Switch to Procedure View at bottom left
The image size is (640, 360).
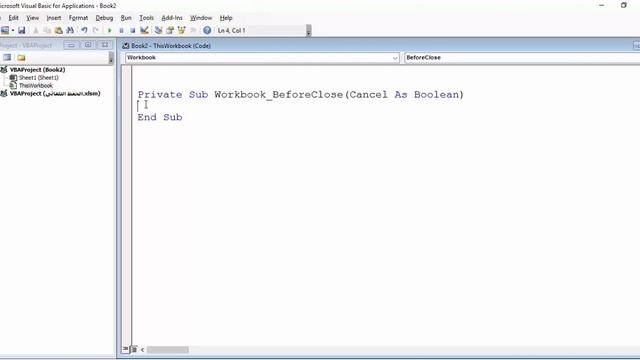click(x=125, y=349)
